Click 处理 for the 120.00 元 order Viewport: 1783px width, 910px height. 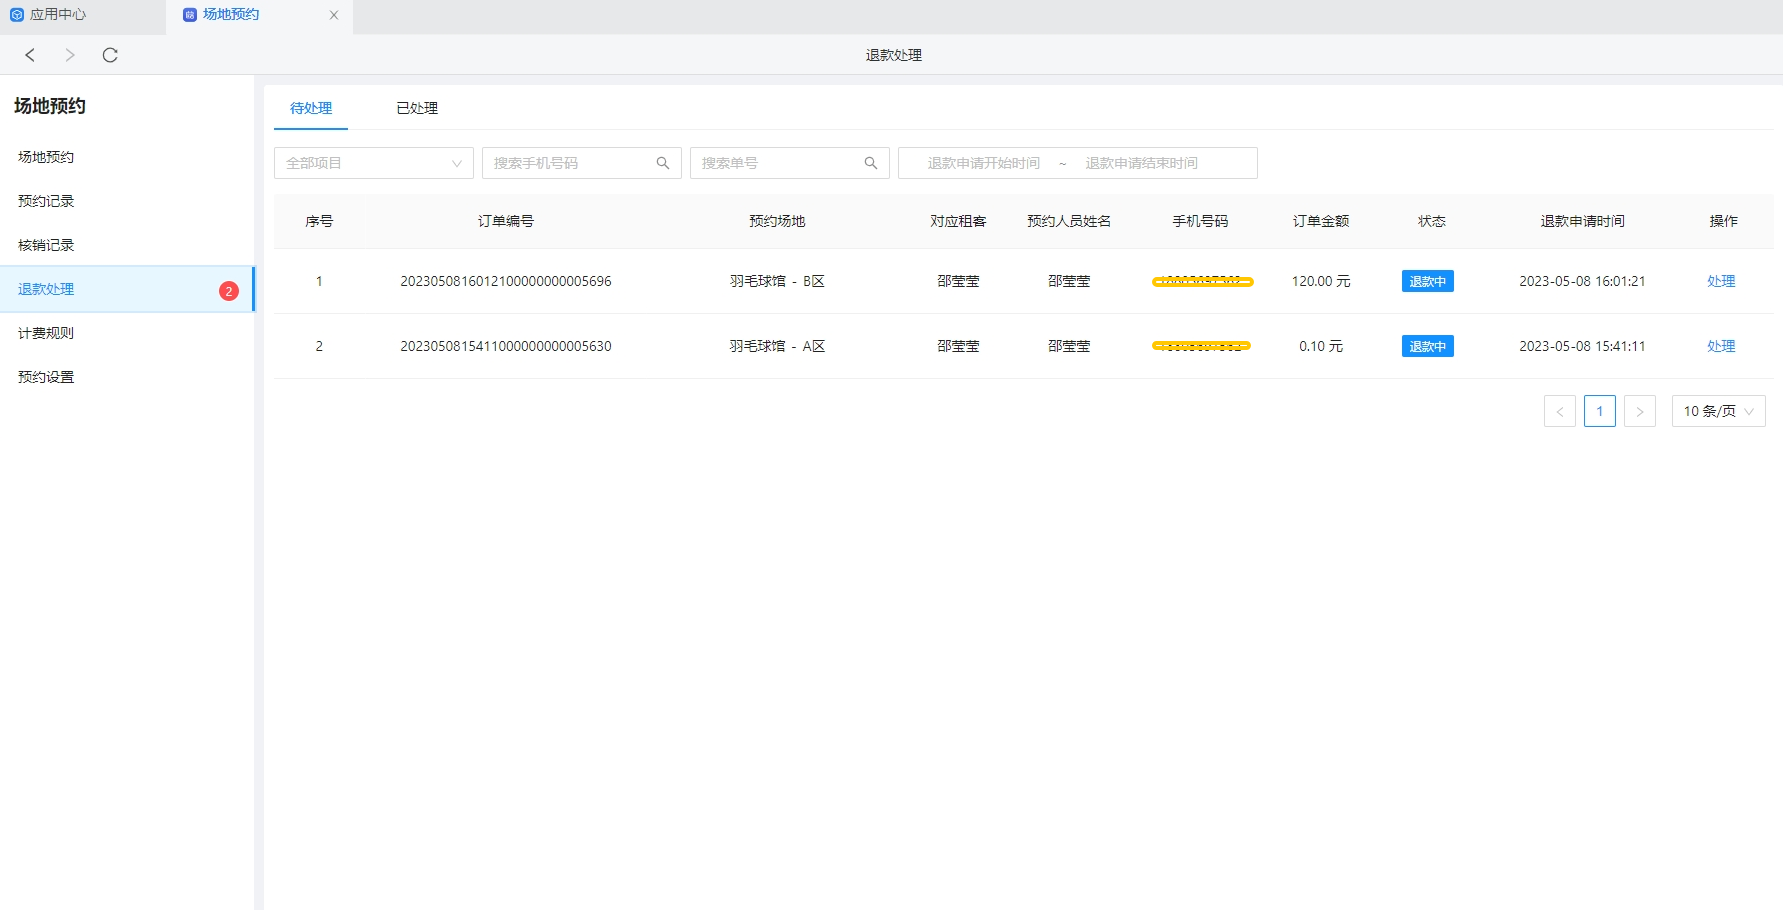click(1721, 281)
